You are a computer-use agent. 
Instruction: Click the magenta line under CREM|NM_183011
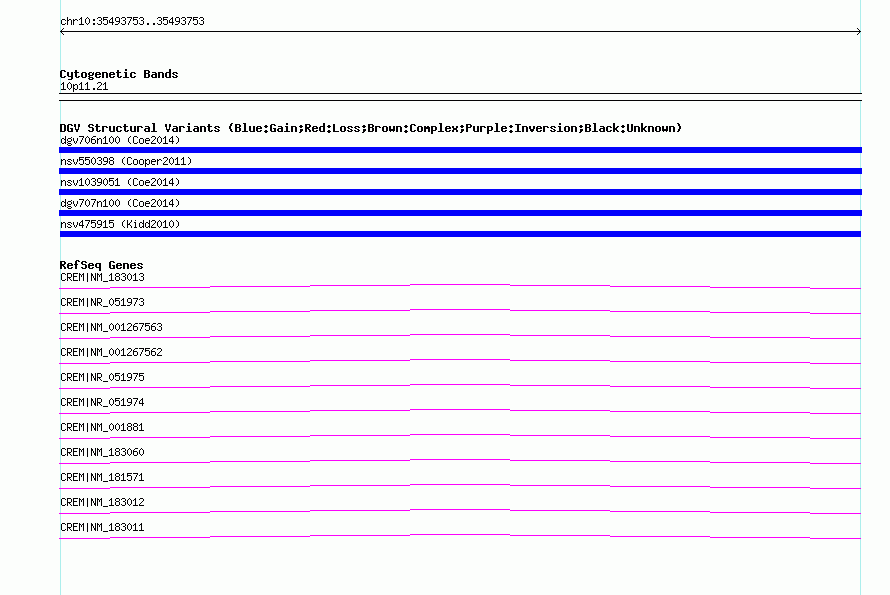460,537
